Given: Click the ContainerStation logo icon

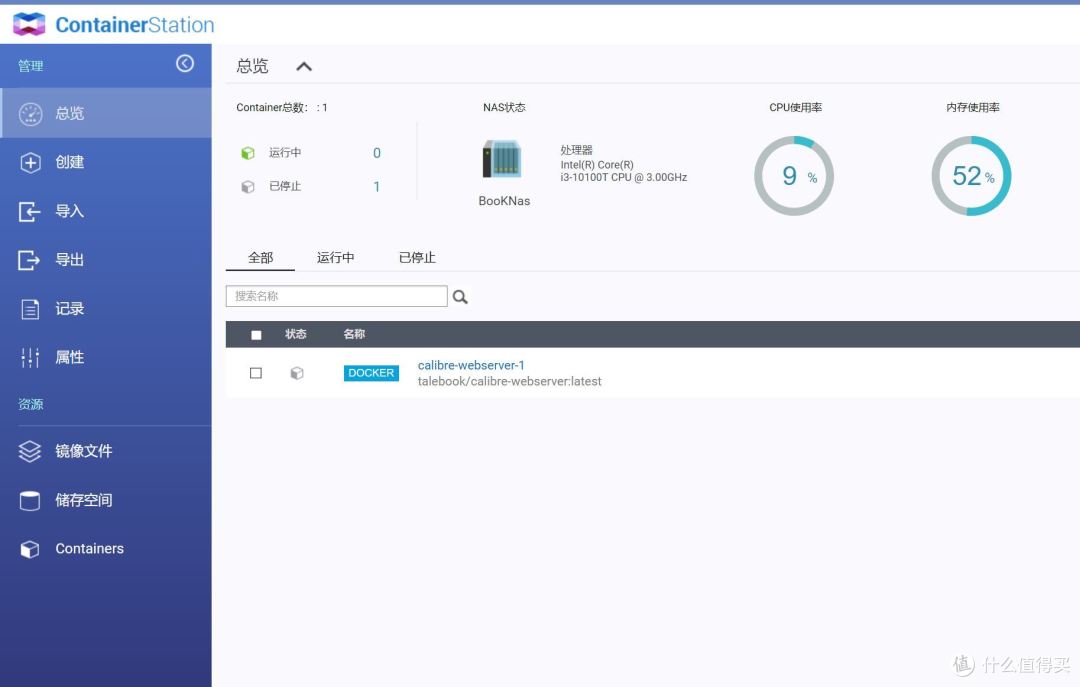Looking at the screenshot, I should (x=29, y=24).
